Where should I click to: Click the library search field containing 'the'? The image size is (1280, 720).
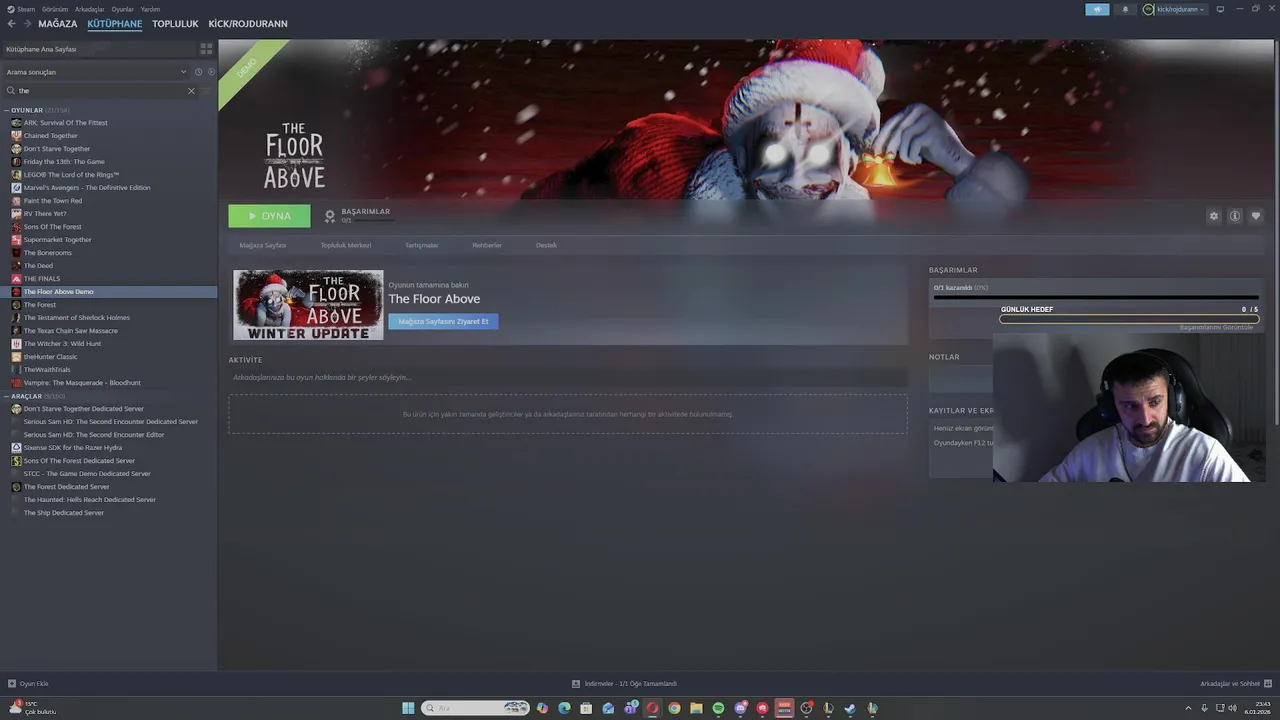click(x=100, y=91)
